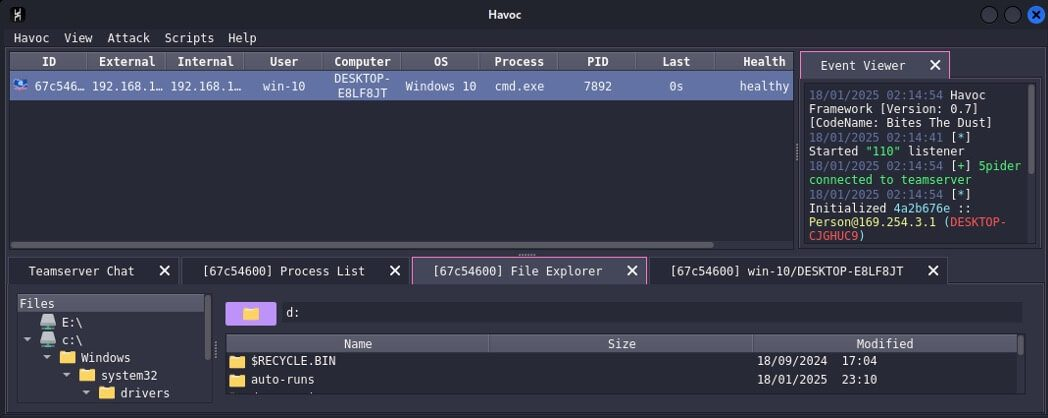Click the drivers folder icon in tree
1048x418 pixels.
point(107,393)
